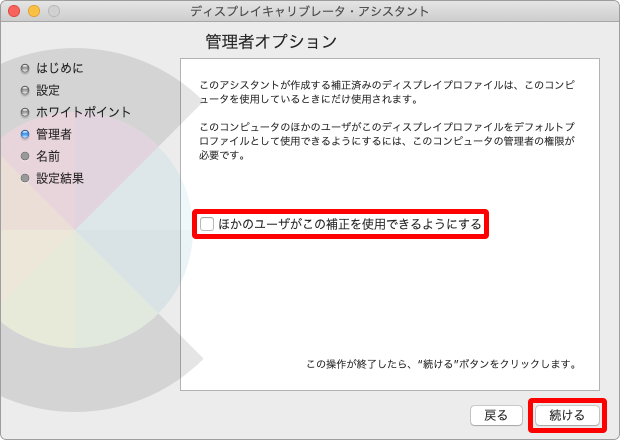620x440 pixels.
Task: Select the ホワイトポイント step in sidebar
Action: (x=84, y=112)
